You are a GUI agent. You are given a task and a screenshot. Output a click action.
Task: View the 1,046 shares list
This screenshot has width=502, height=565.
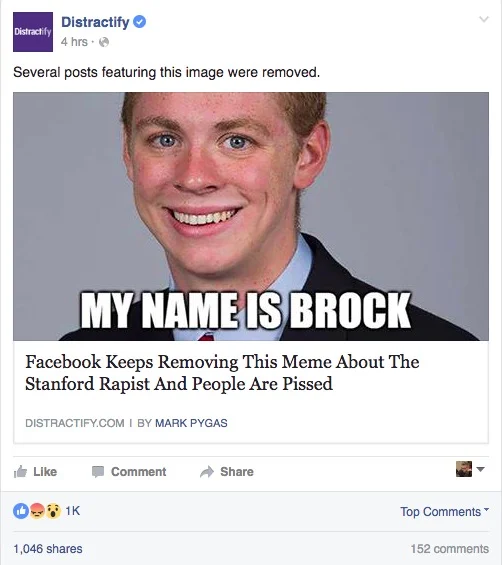point(48,549)
